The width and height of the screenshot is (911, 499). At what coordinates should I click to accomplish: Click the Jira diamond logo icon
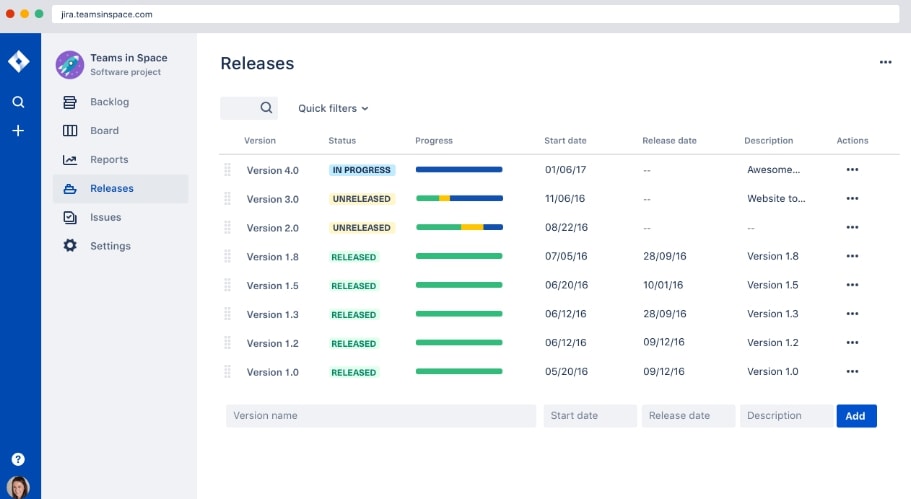[x=19, y=61]
